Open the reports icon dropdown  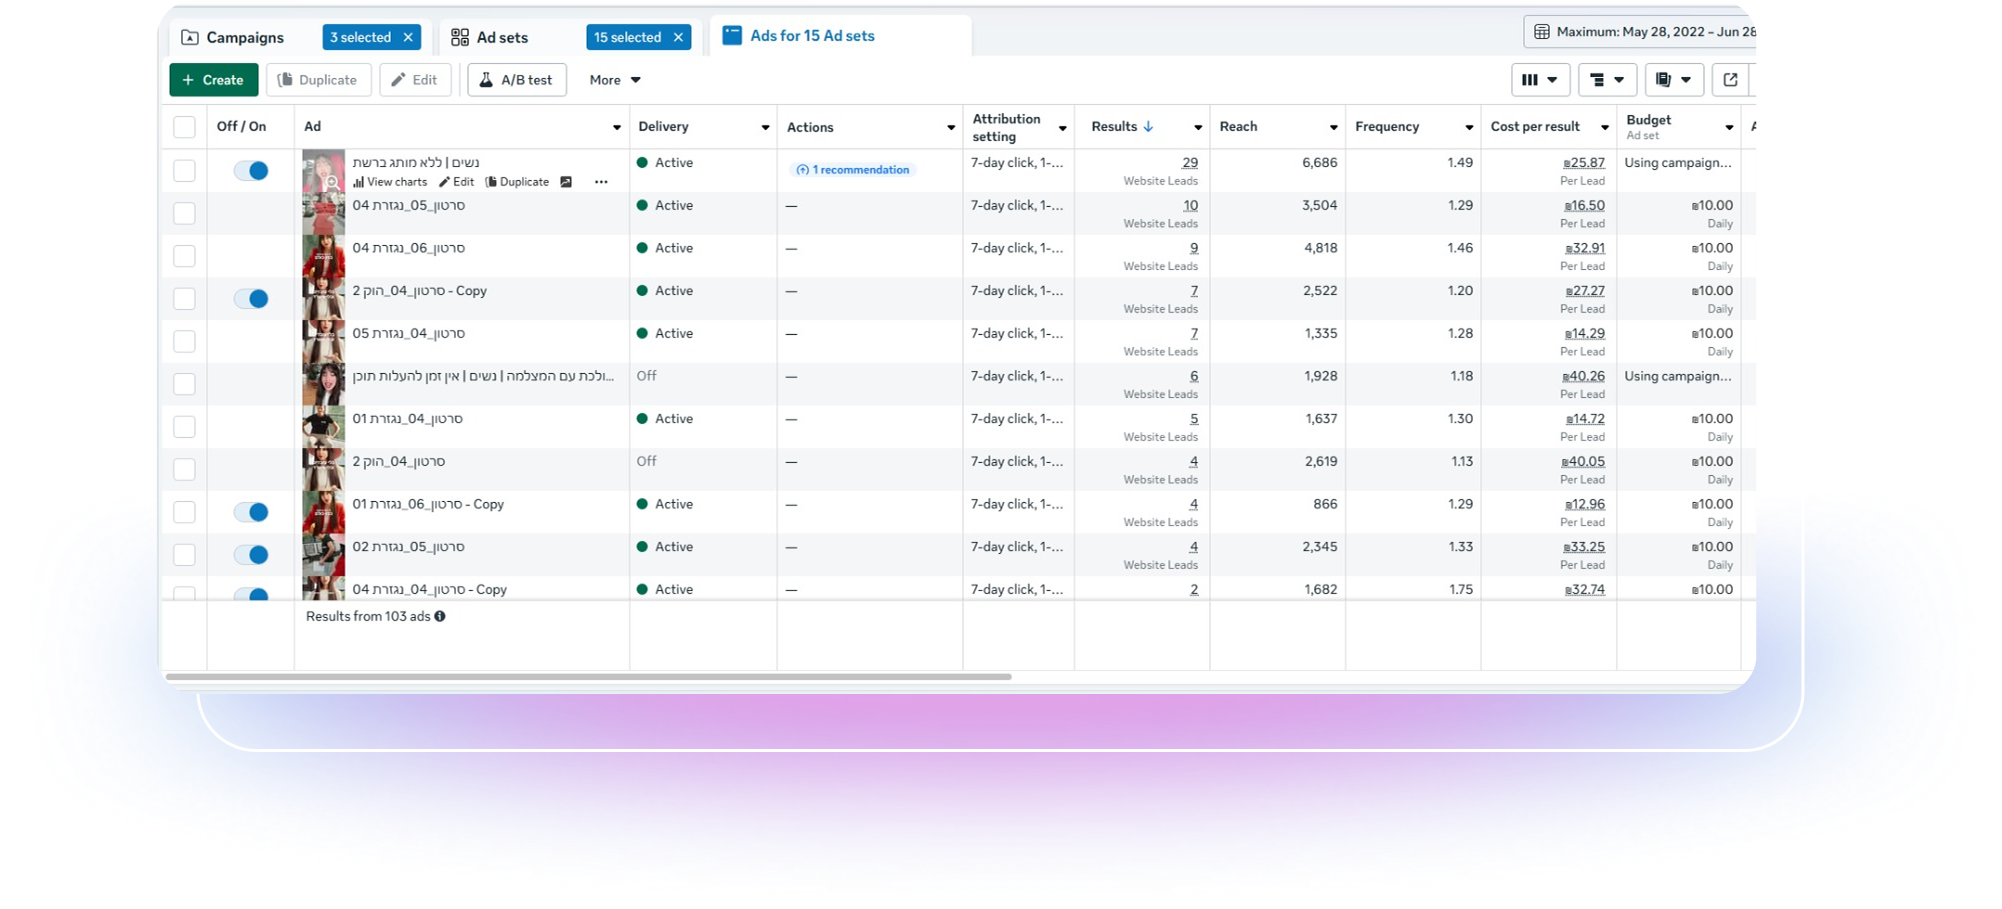pyautogui.click(x=1673, y=80)
